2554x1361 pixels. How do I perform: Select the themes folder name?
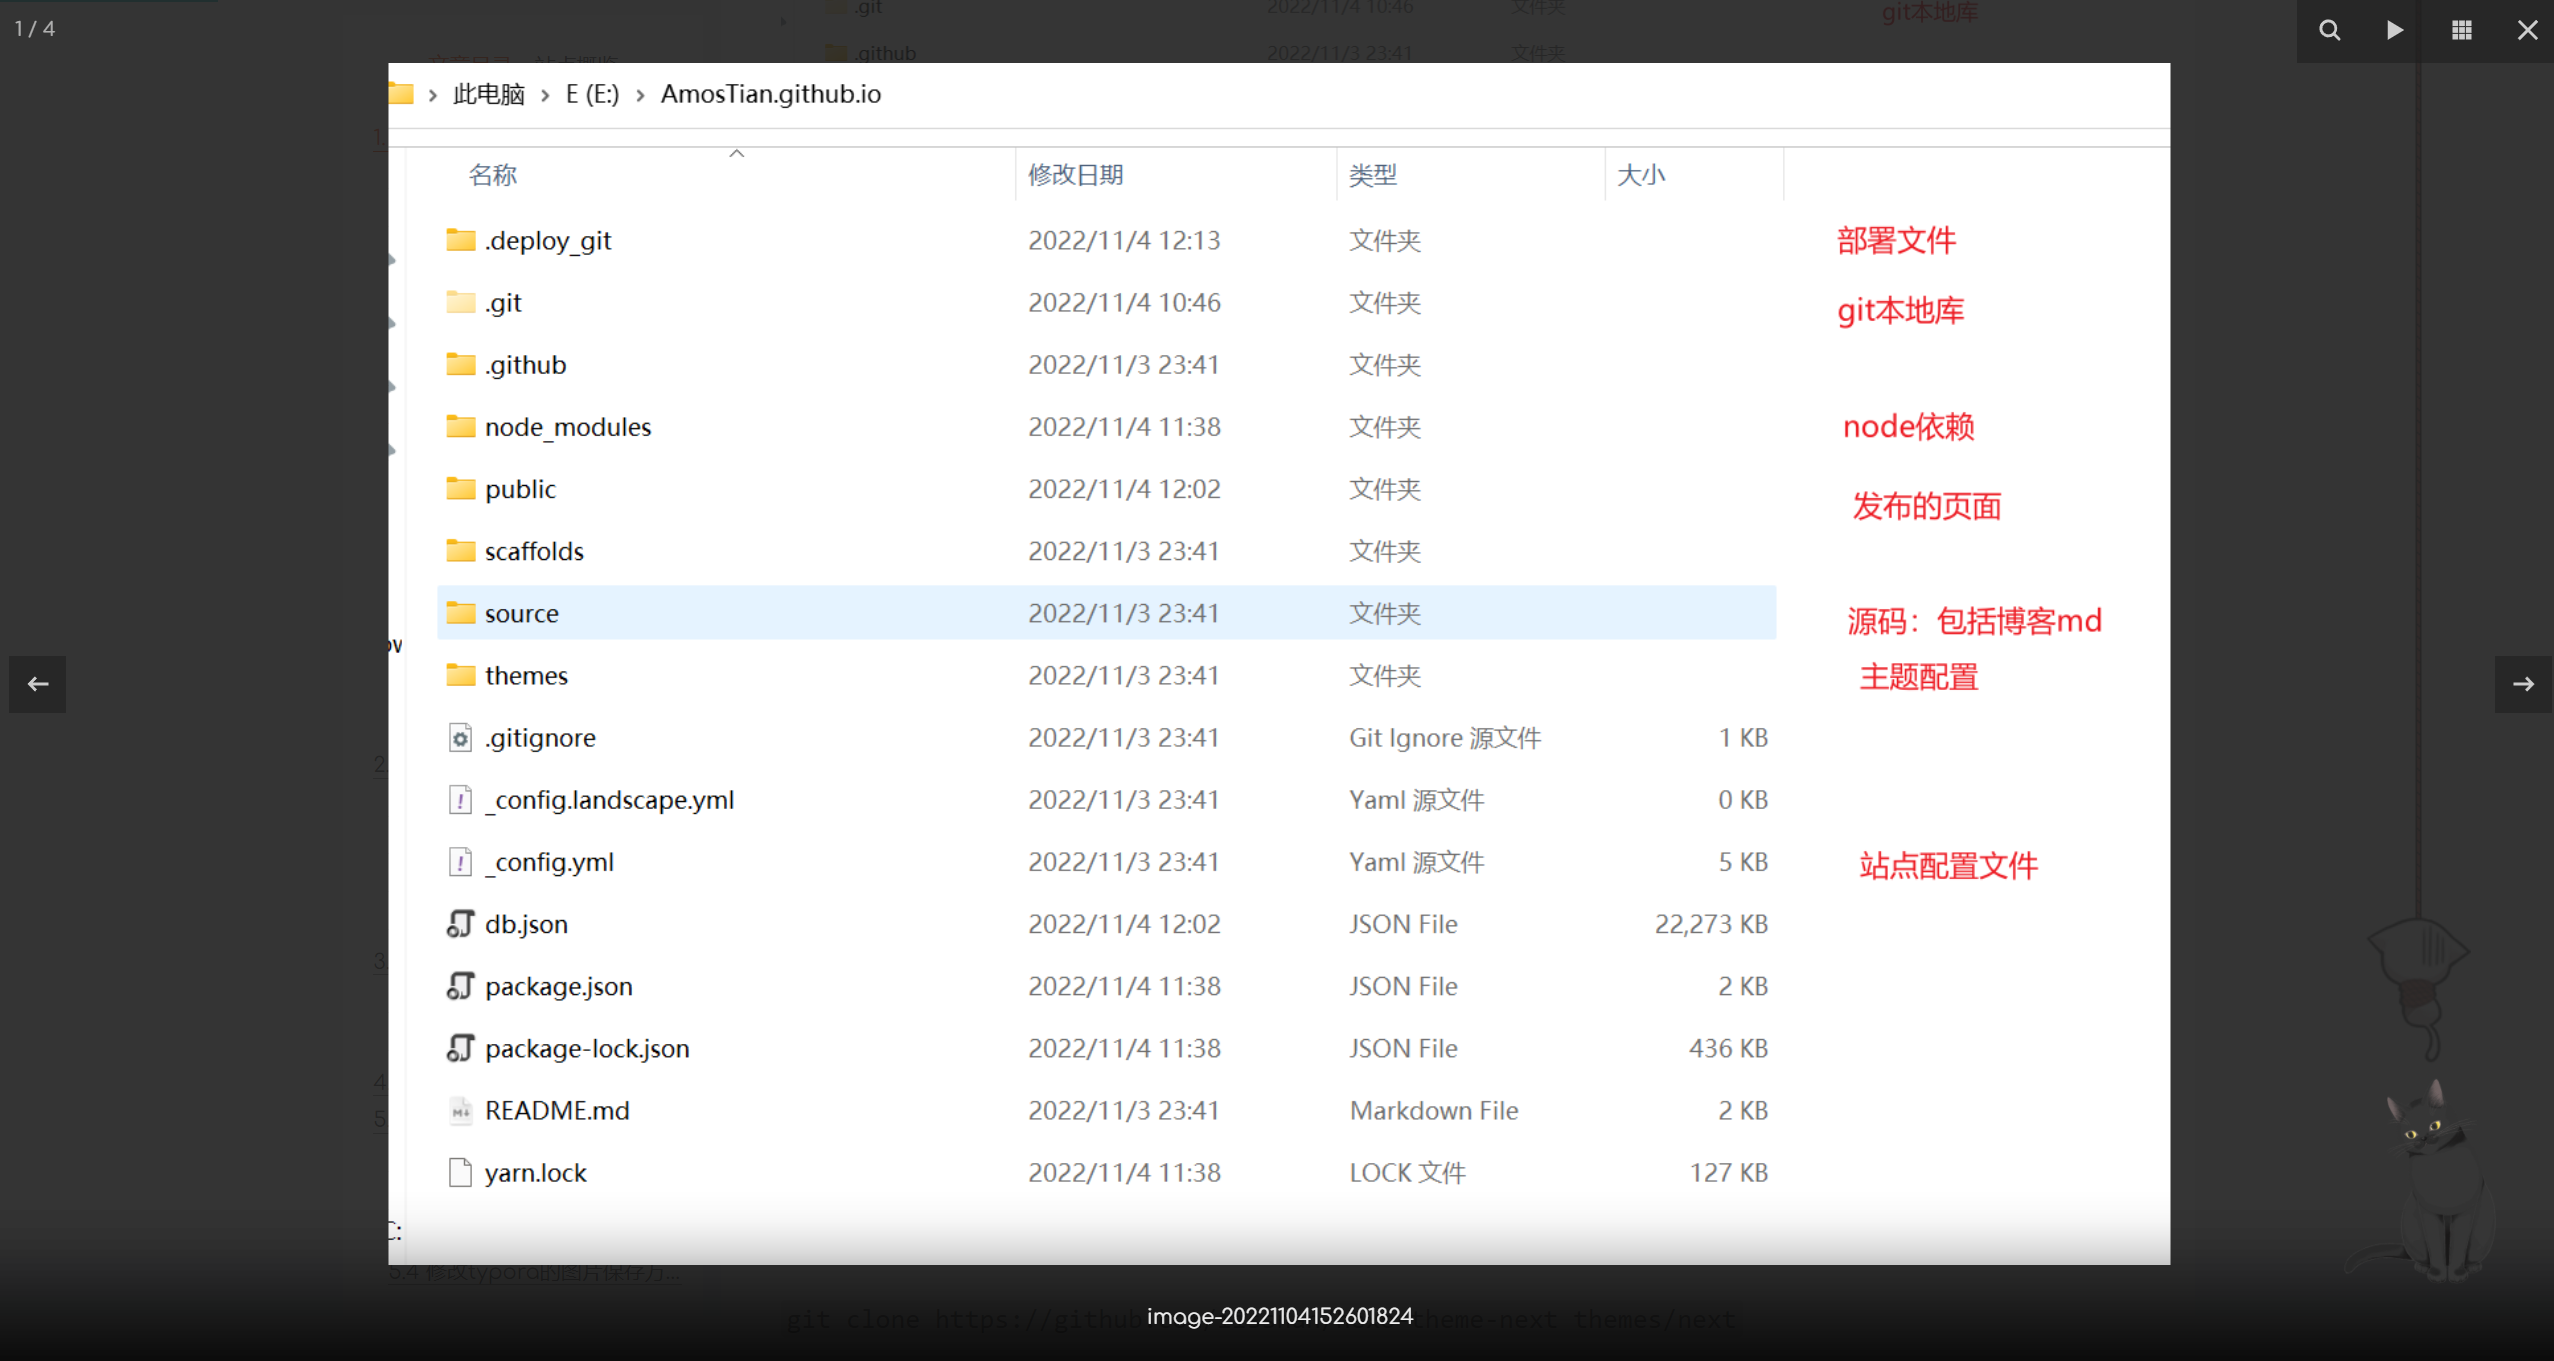[526, 675]
